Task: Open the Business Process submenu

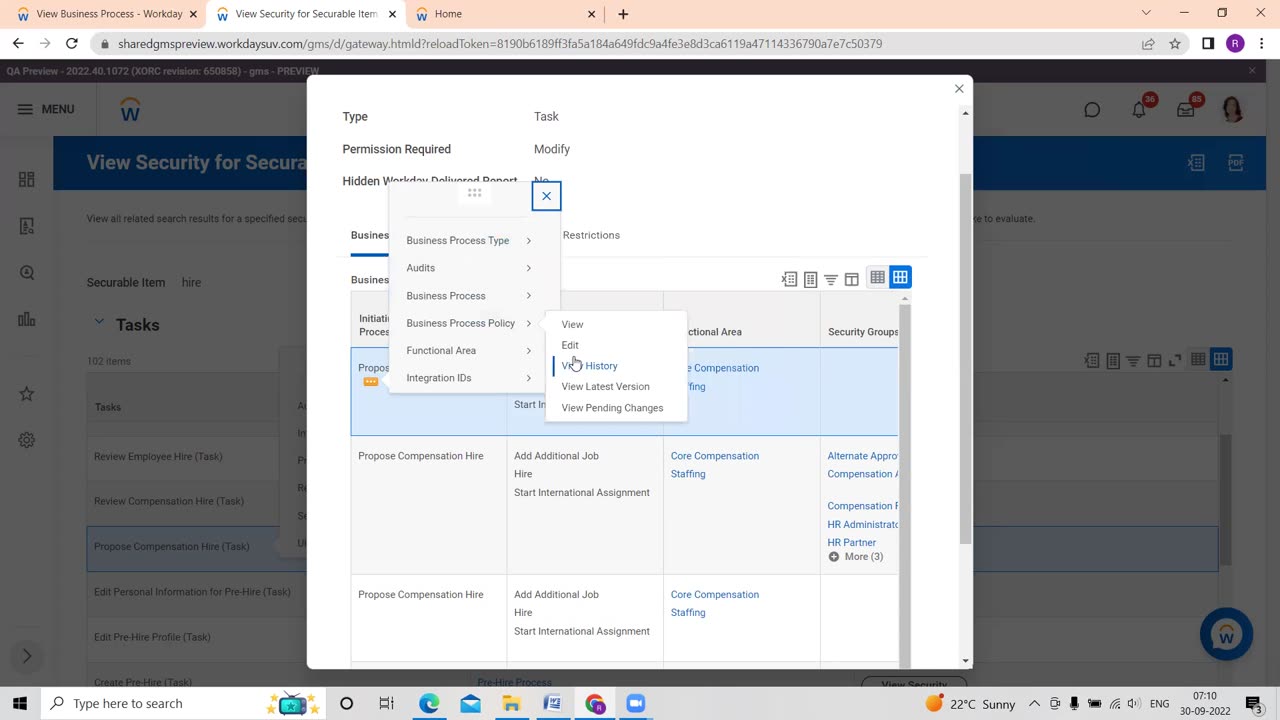Action: click(x=468, y=296)
